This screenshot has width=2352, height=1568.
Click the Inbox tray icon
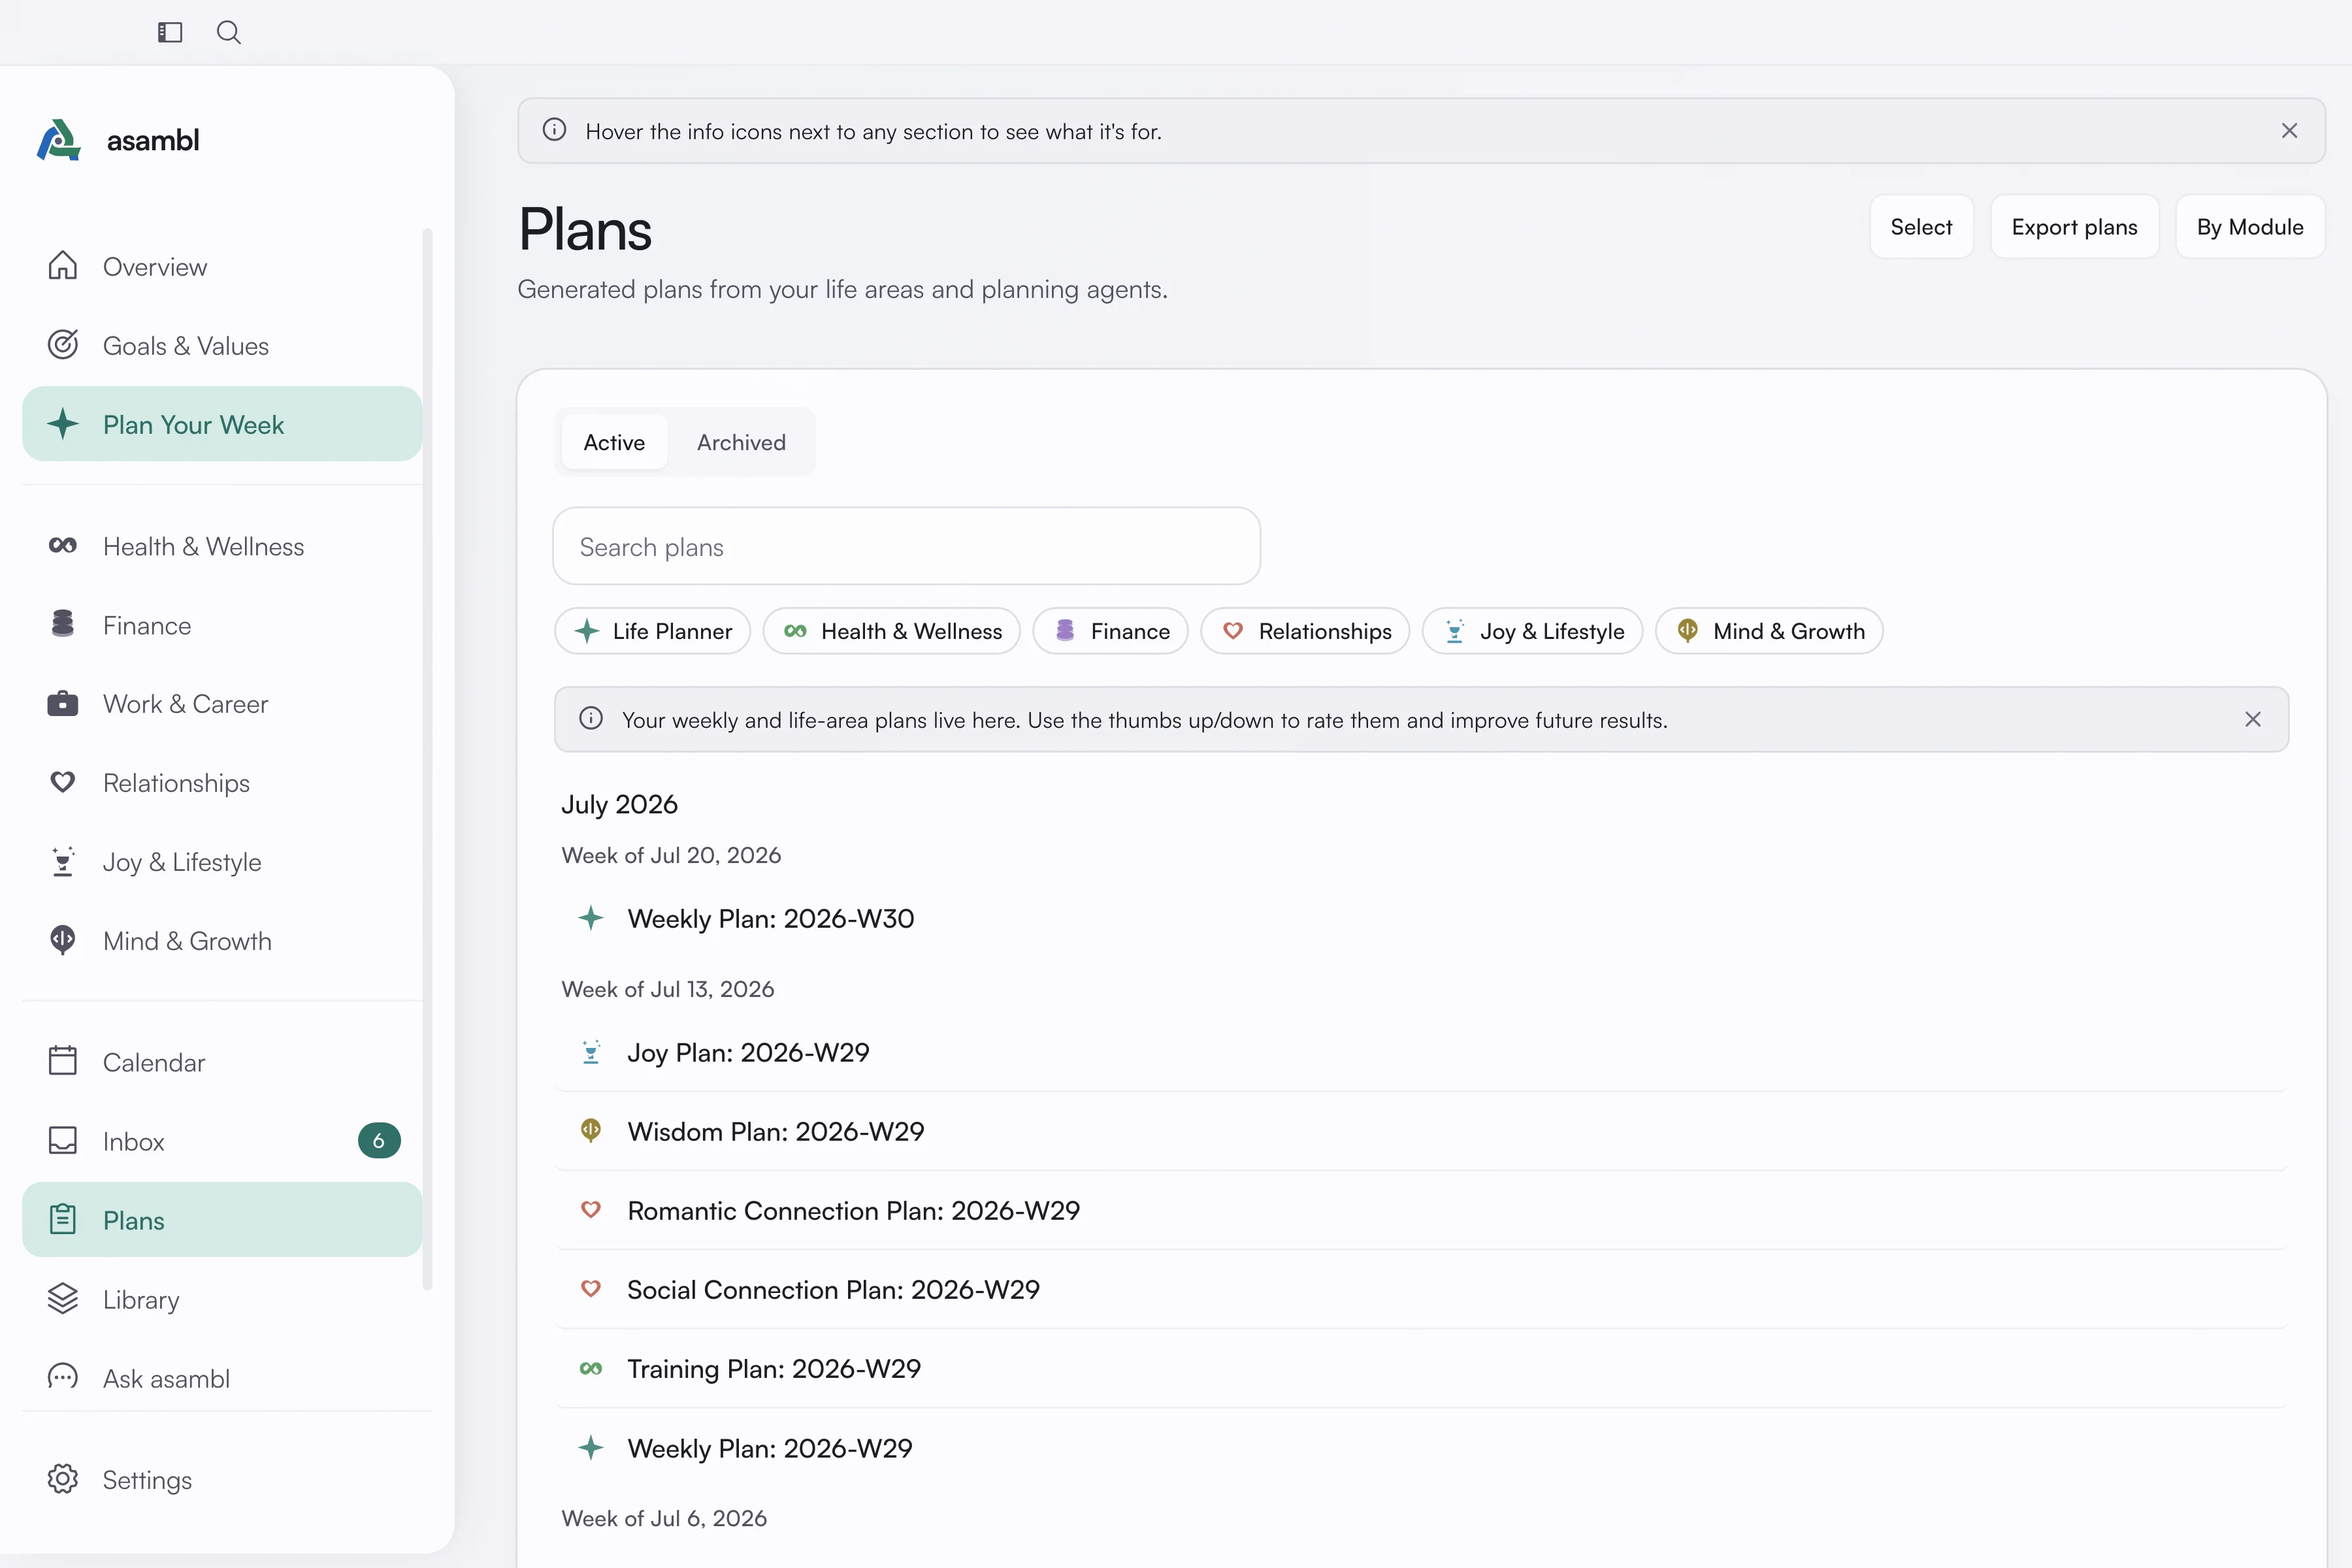coord(63,1140)
